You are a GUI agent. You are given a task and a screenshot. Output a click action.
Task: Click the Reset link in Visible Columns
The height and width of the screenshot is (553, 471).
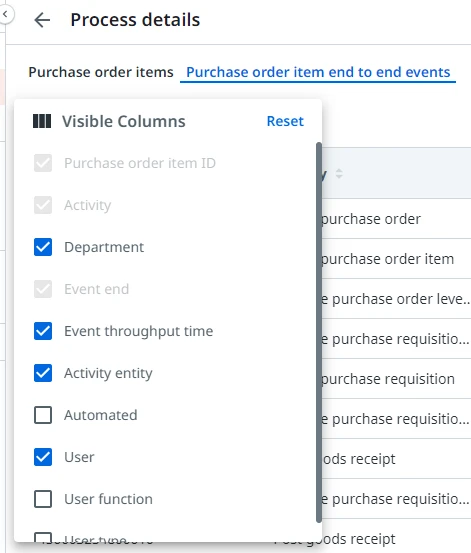point(285,121)
